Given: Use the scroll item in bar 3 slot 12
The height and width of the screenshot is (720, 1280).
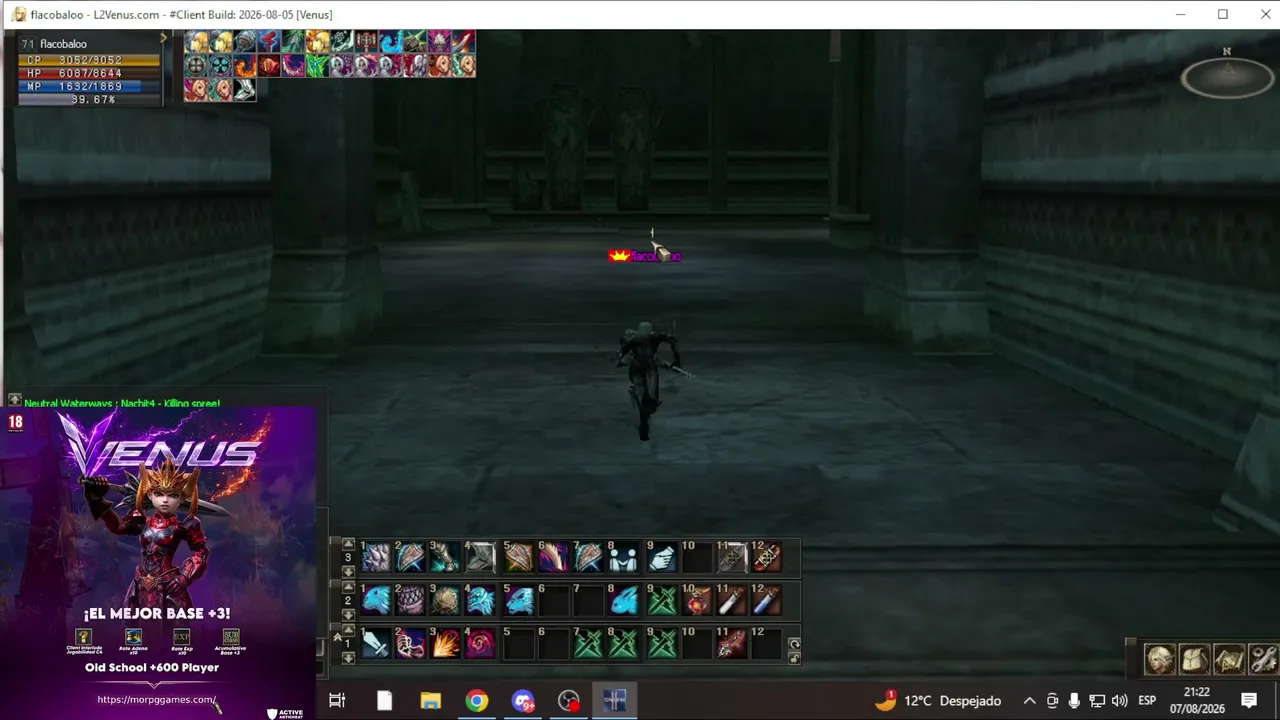Looking at the screenshot, I should (766, 557).
